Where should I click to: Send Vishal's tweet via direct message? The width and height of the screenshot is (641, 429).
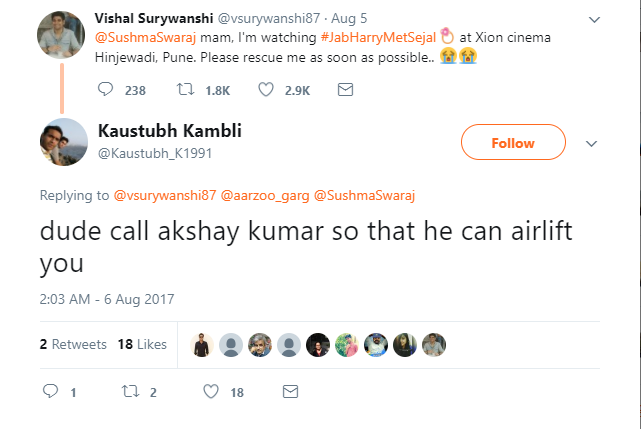point(345,90)
